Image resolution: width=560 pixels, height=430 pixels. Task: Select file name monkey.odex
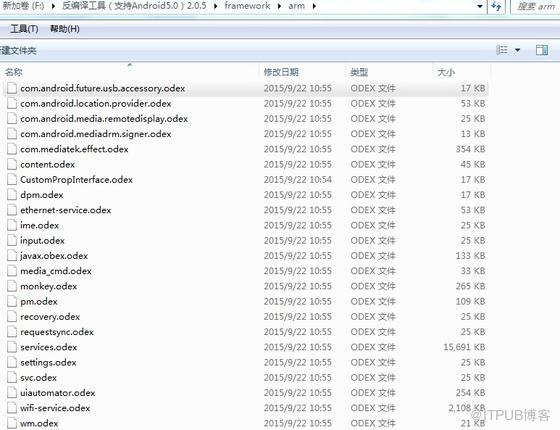(x=49, y=286)
